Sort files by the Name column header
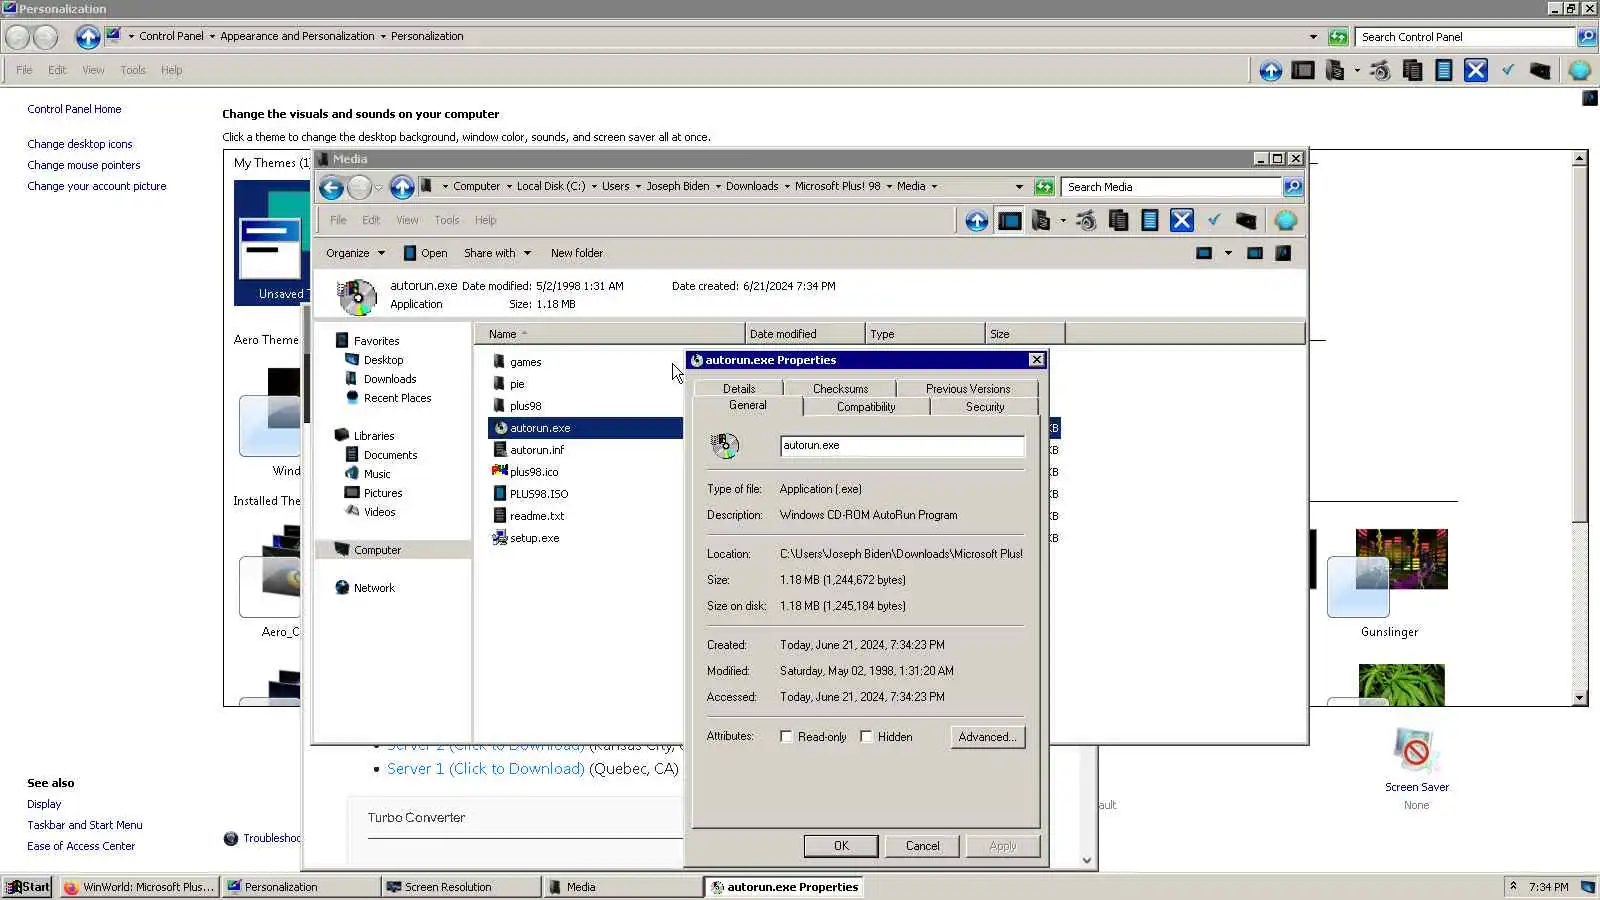Viewport: 1600px width, 900px height. [x=610, y=334]
